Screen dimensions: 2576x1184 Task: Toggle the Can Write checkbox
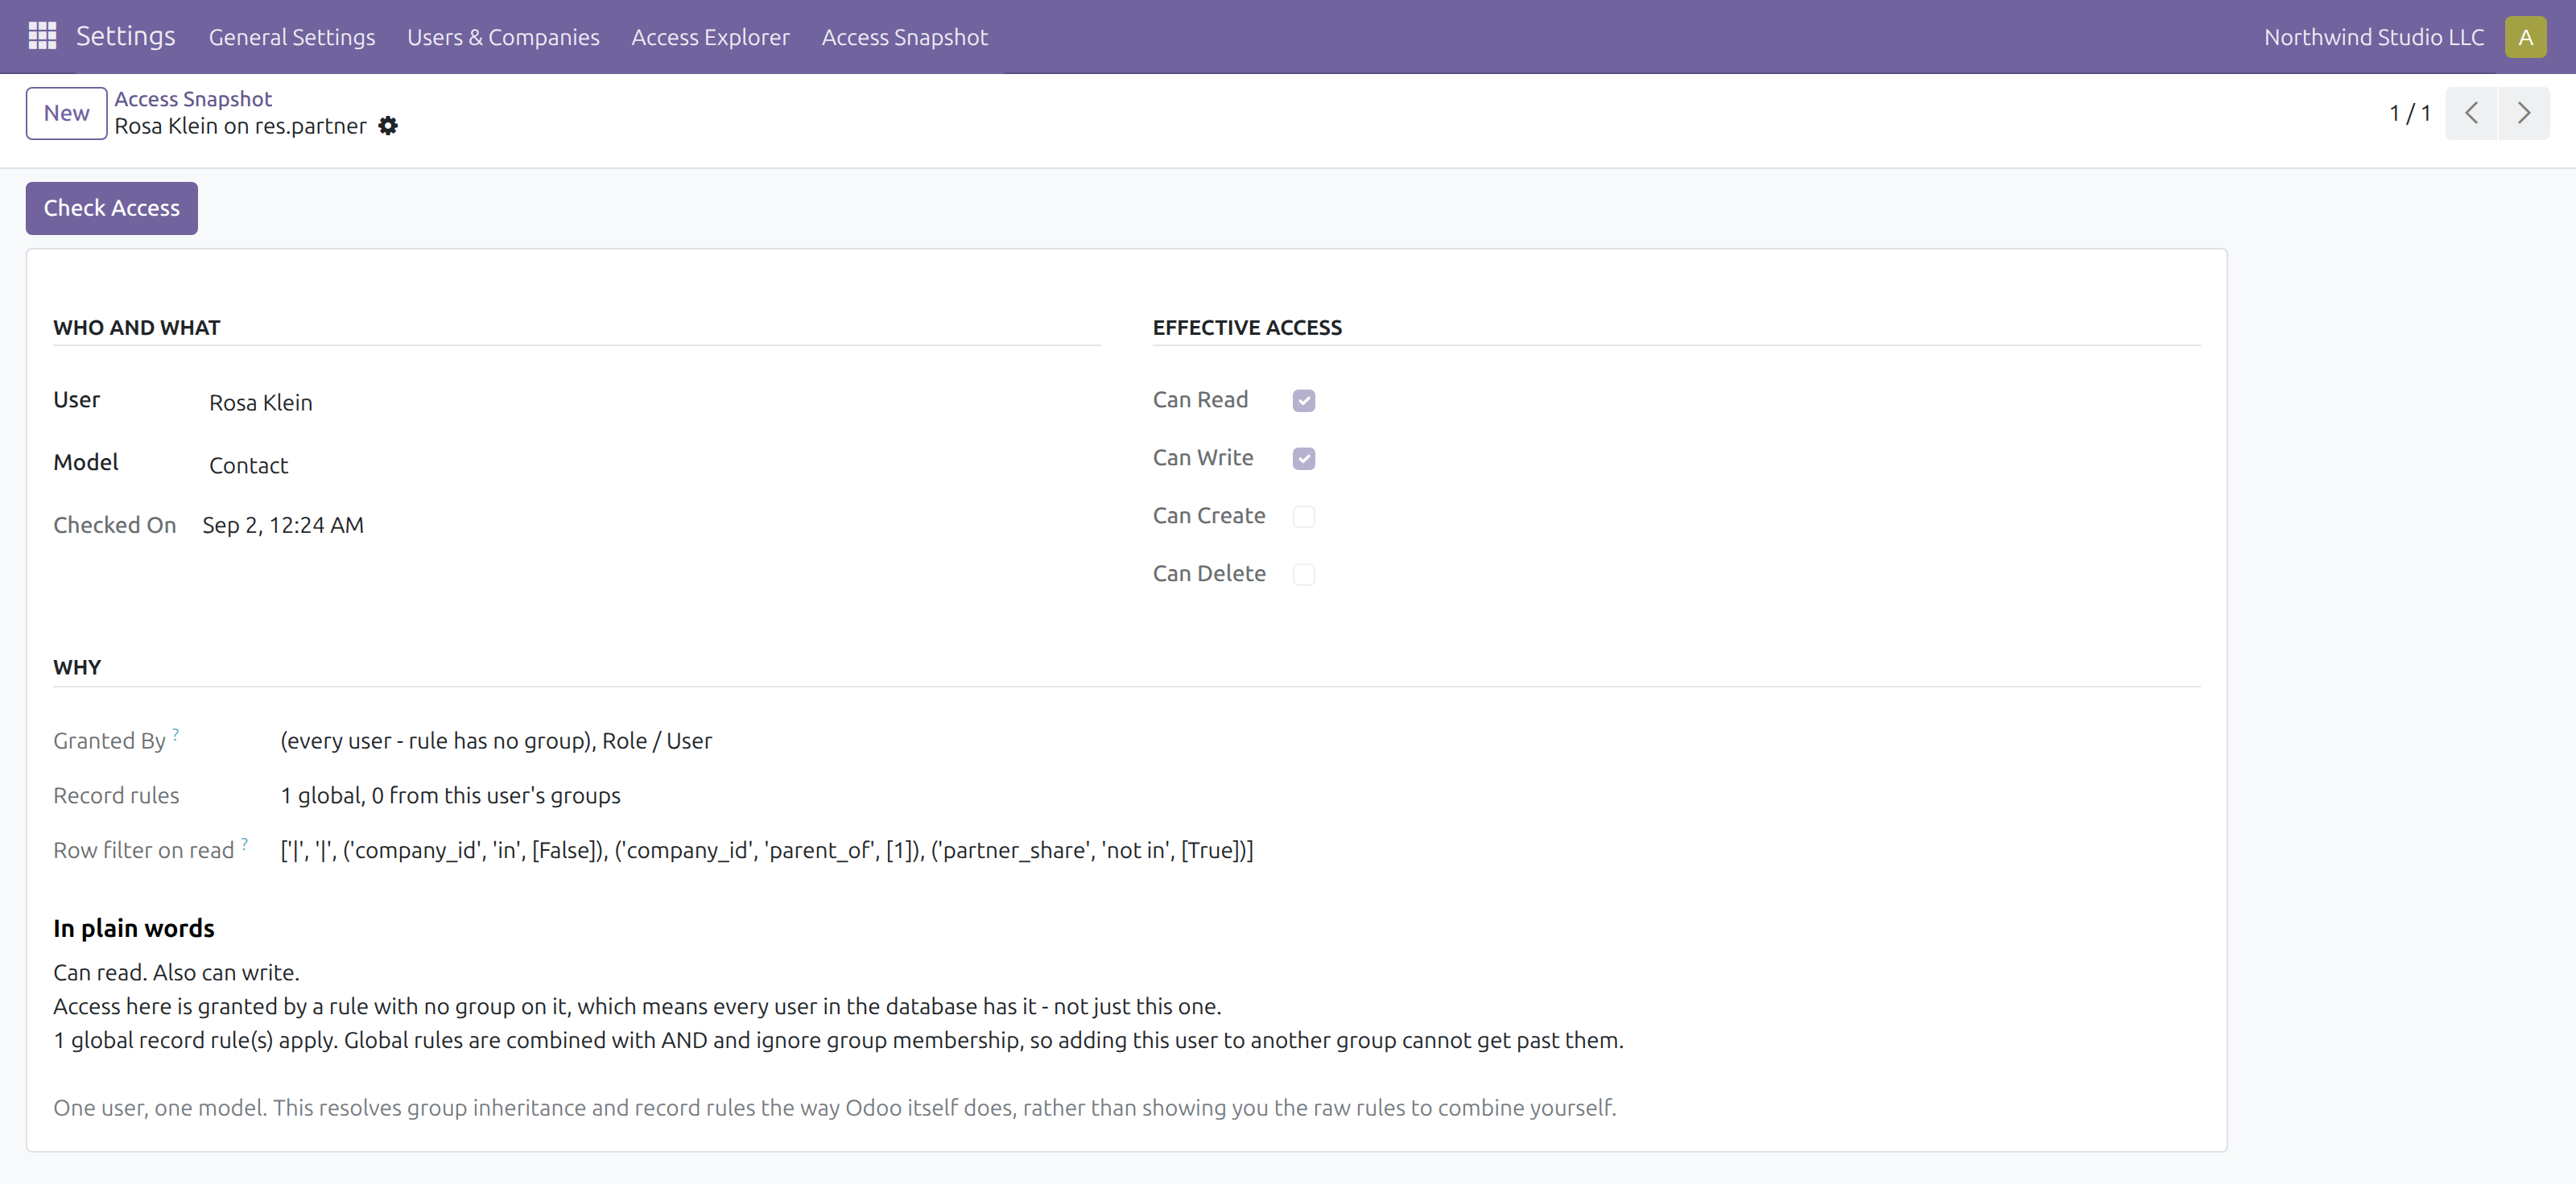point(1303,459)
